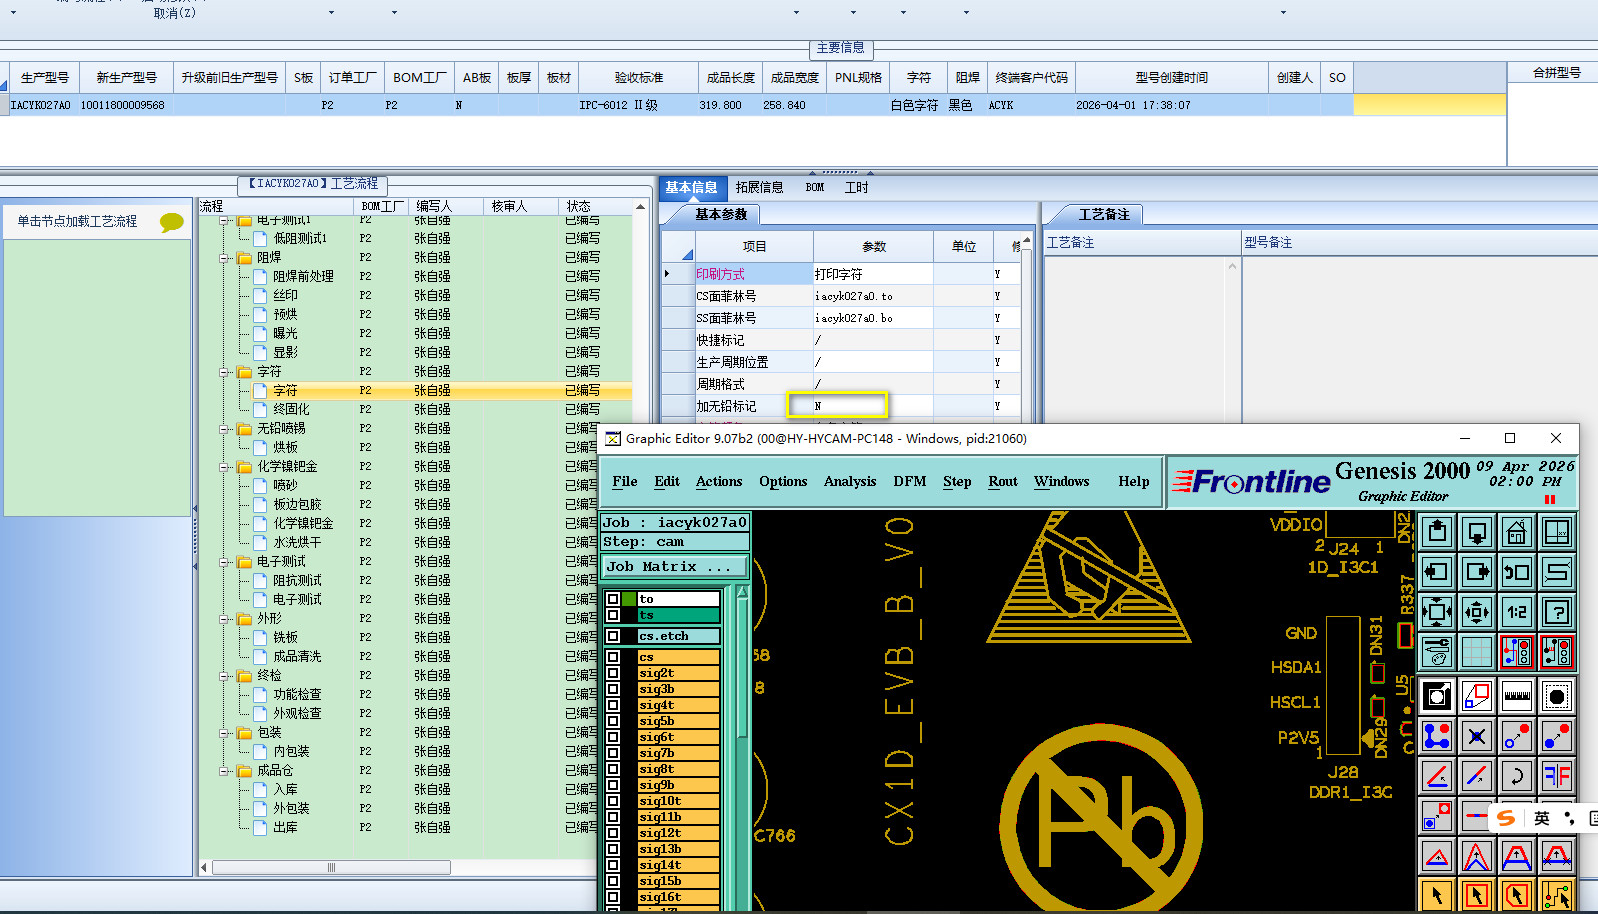Click the pan down icon in Graphic Editor
Image resolution: width=1598 pixels, height=914 pixels.
1477,533
